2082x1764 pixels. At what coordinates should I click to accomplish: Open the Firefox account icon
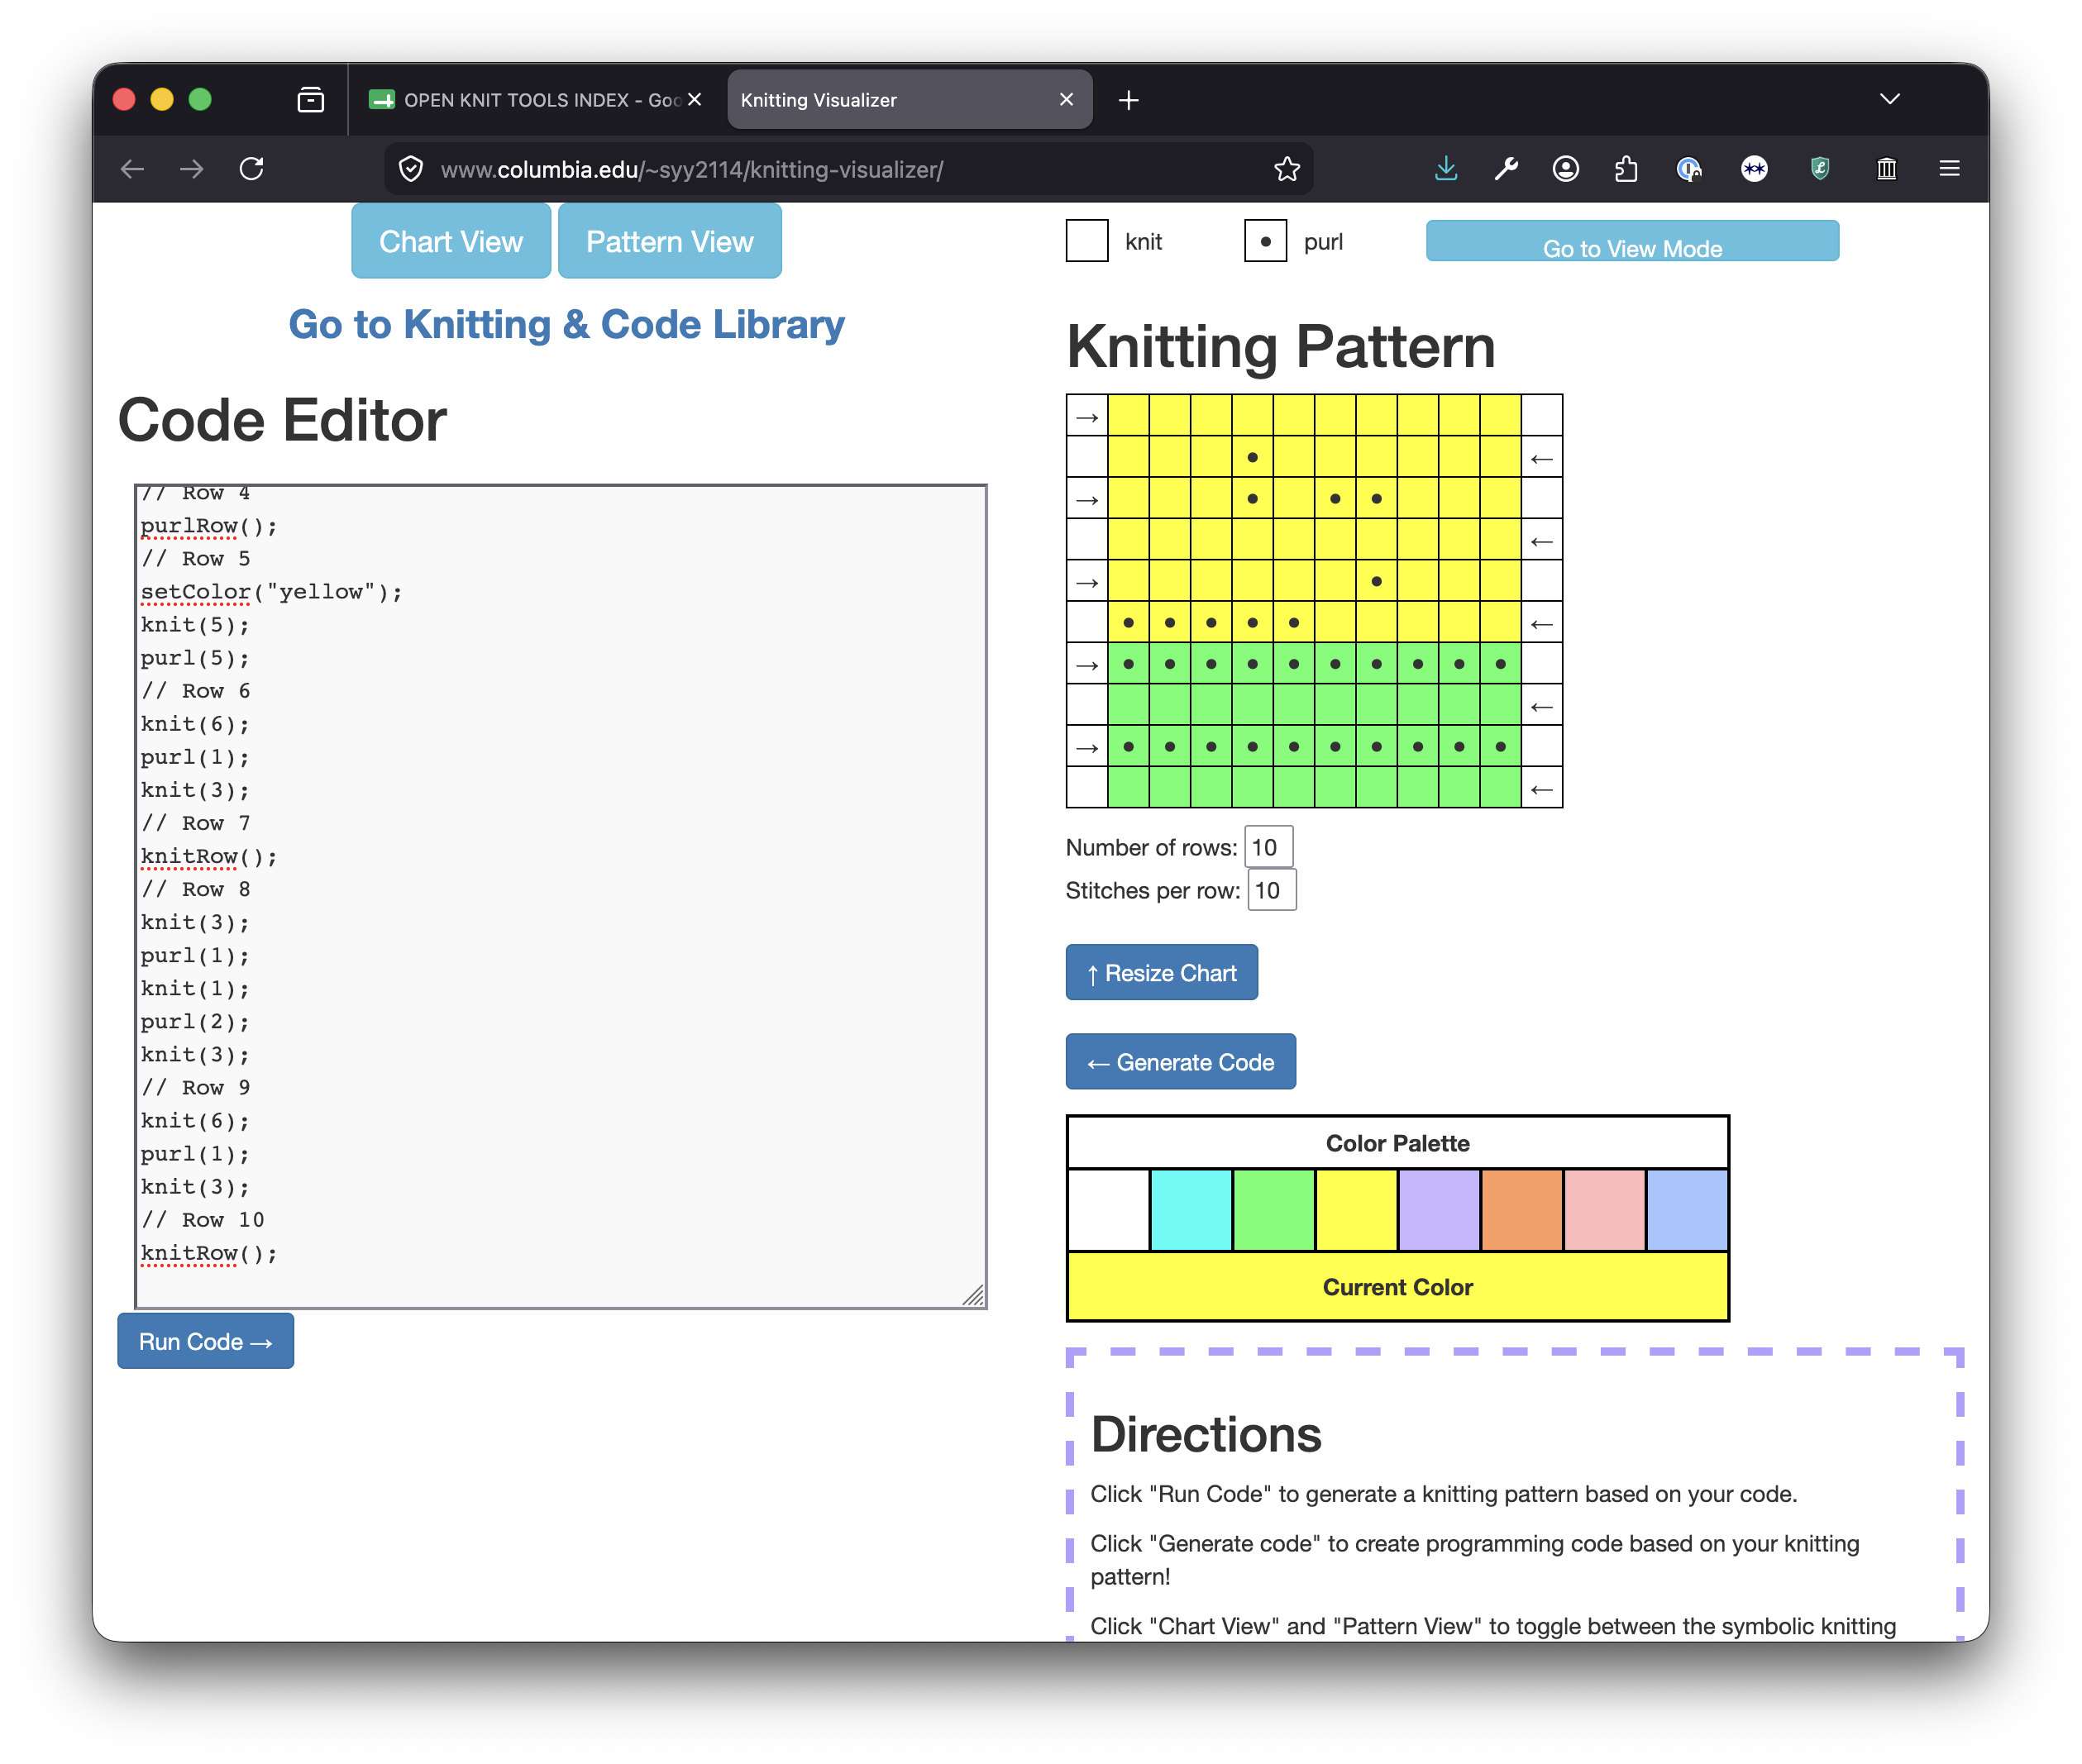[x=1565, y=169]
